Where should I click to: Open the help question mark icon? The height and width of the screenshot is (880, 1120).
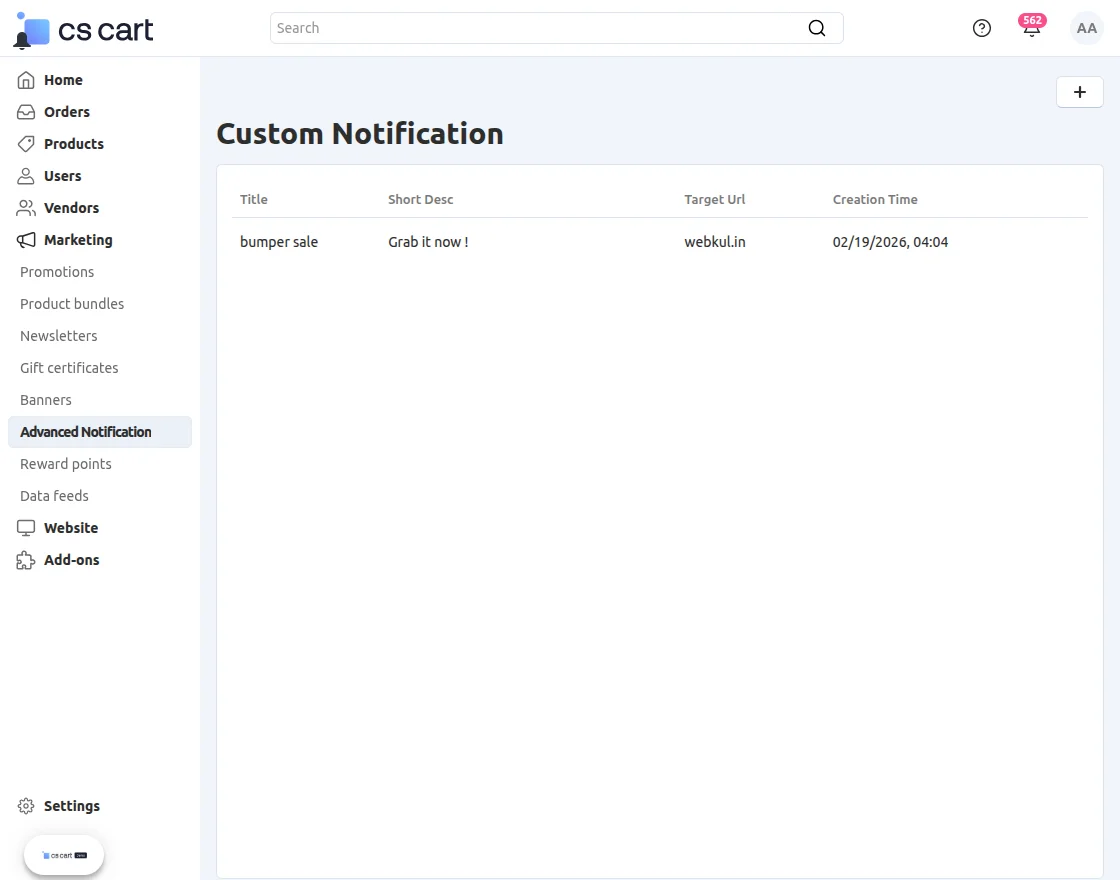[x=982, y=28]
